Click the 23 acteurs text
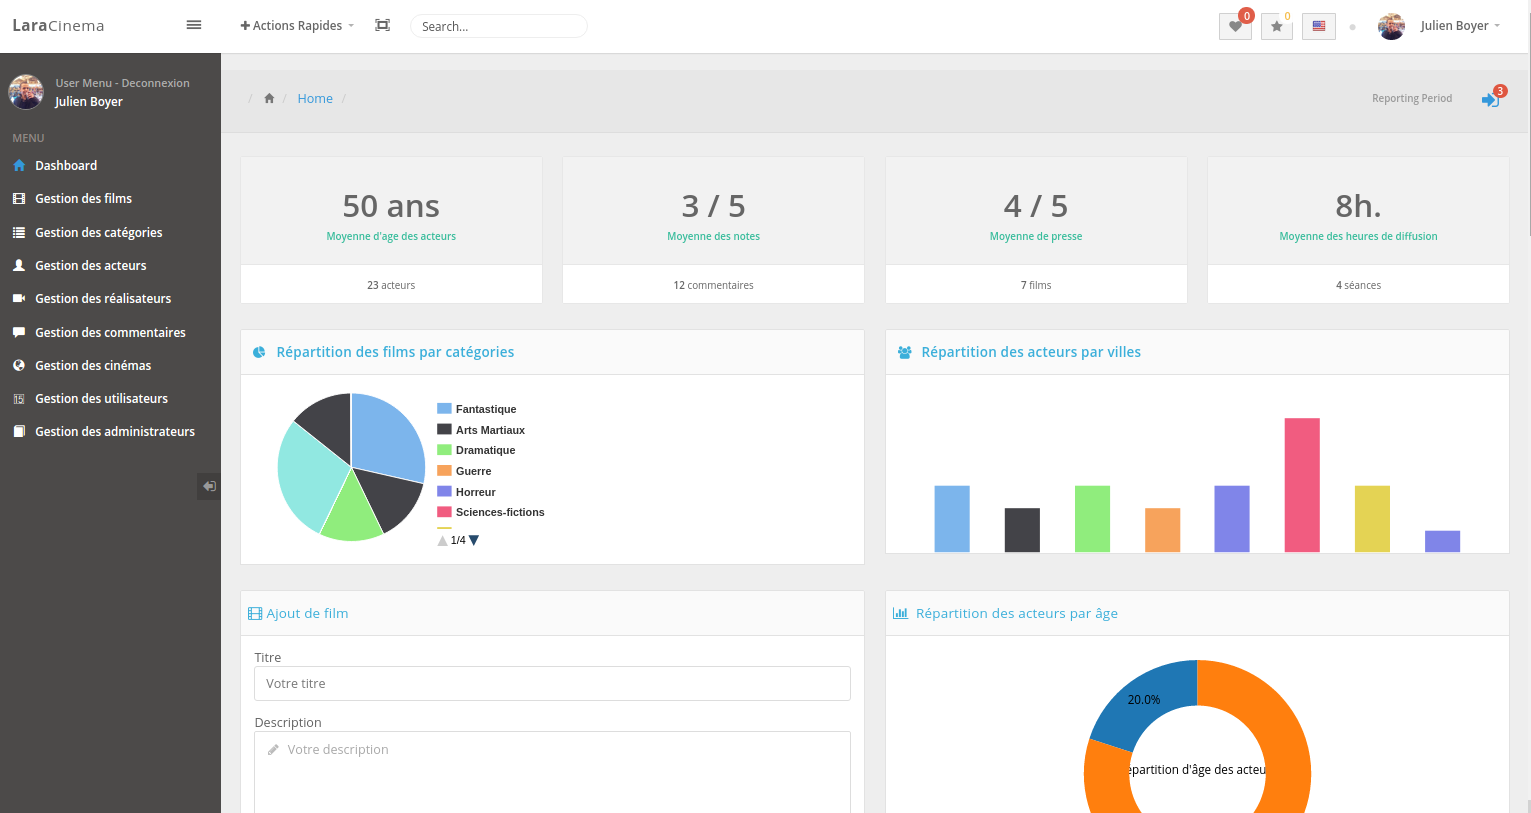 [x=391, y=285]
